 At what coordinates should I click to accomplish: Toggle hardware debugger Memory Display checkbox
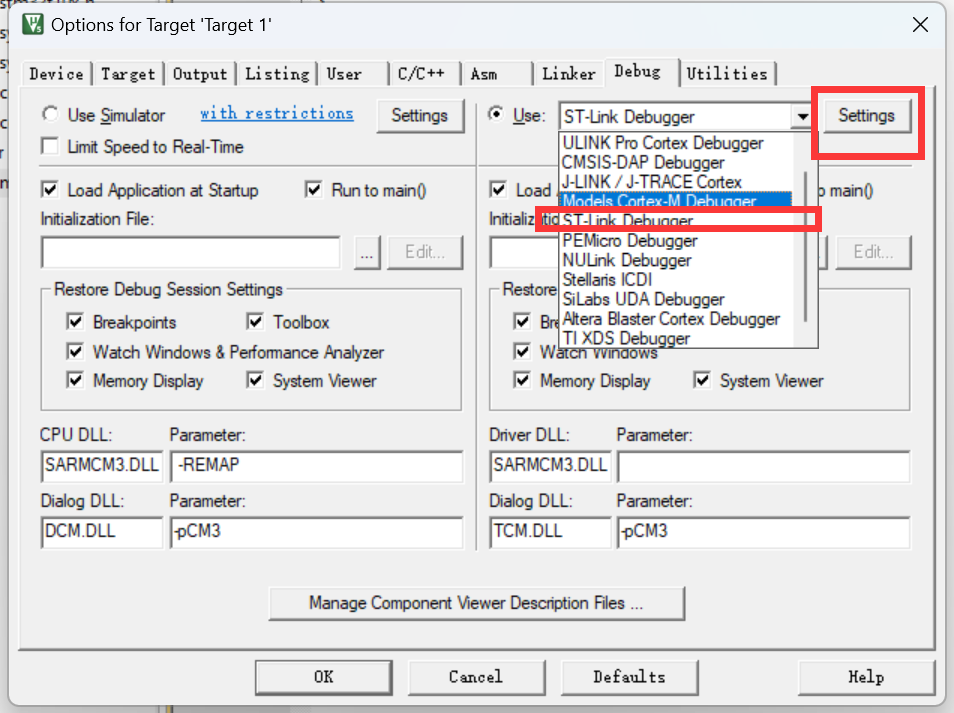[522, 380]
